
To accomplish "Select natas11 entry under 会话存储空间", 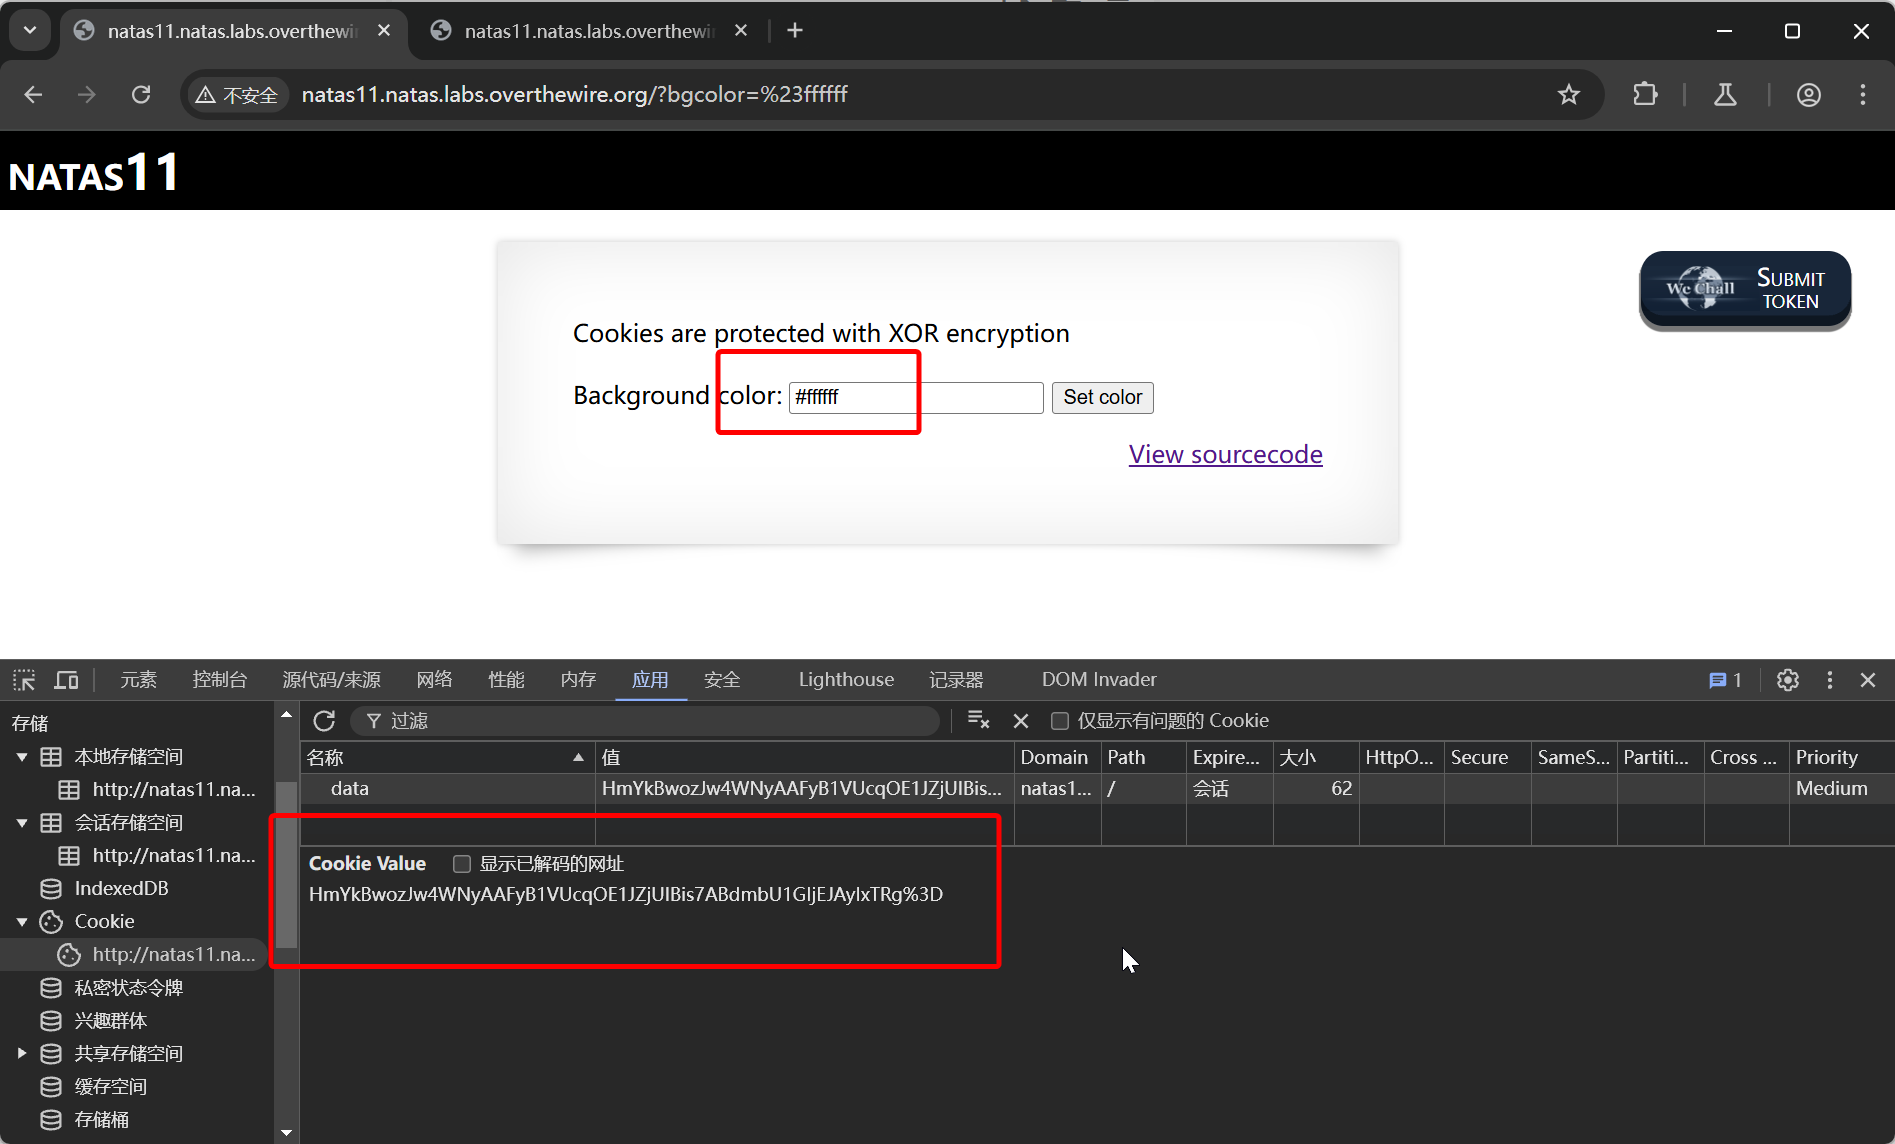I will [x=158, y=856].
